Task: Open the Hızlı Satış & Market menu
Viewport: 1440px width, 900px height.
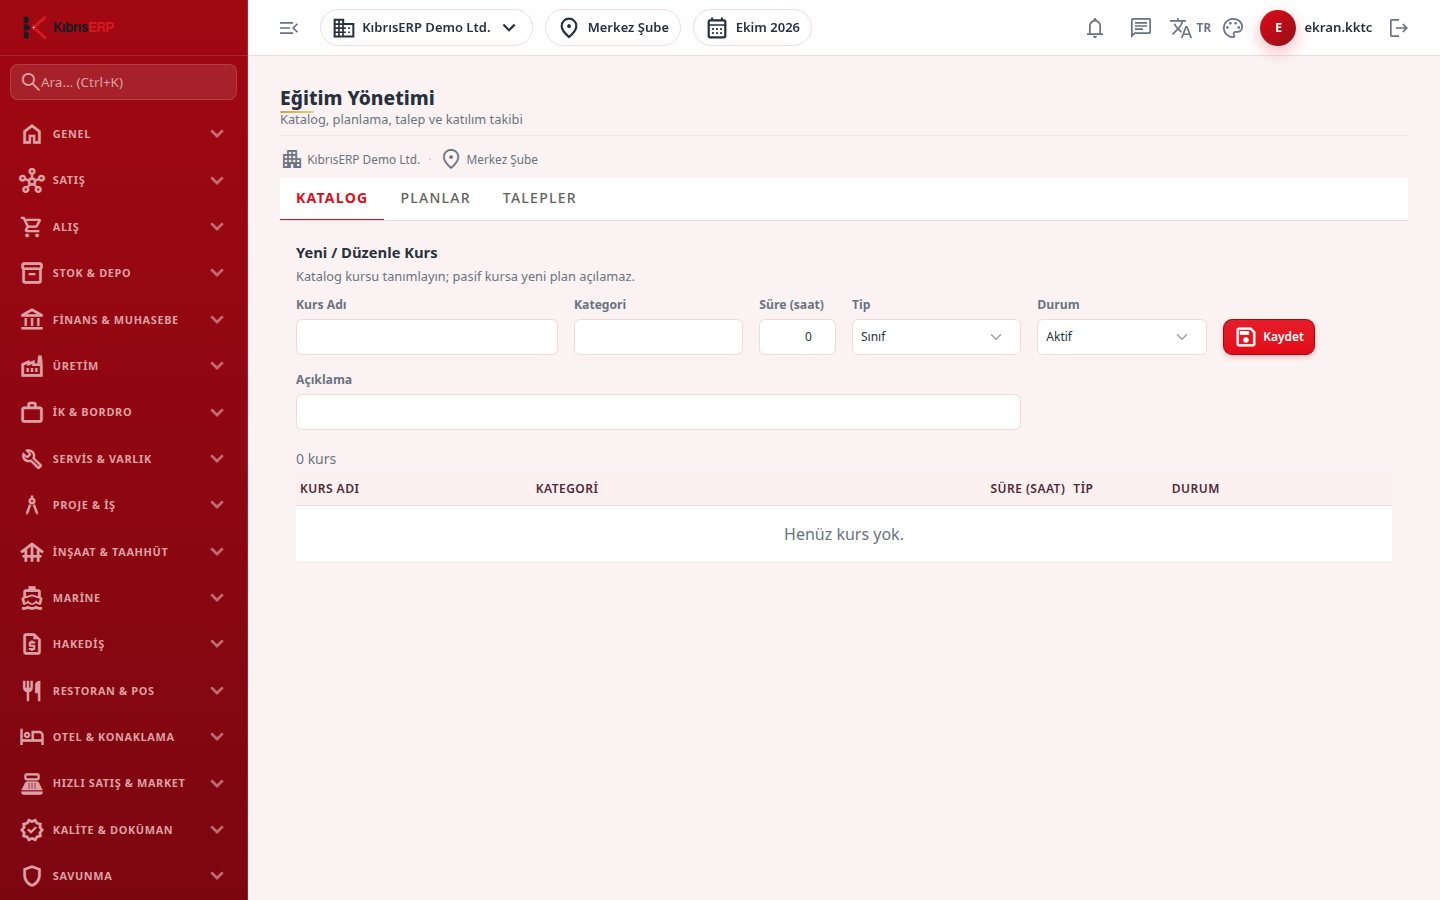Action: point(124,783)
